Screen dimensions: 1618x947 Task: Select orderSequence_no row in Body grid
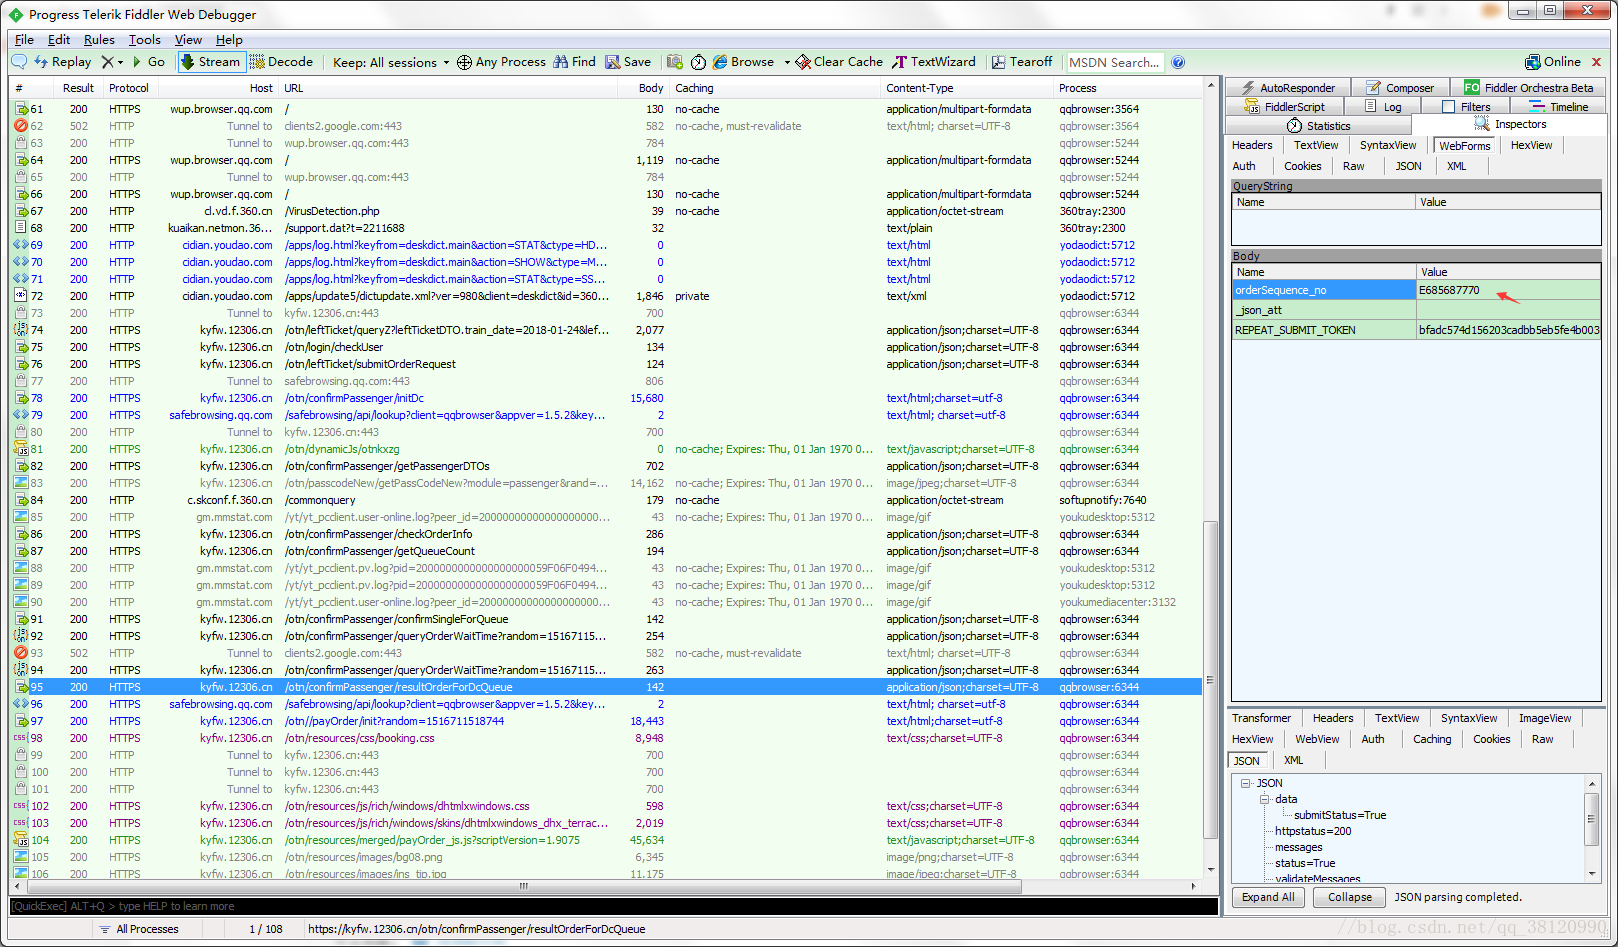(1416, 291)
